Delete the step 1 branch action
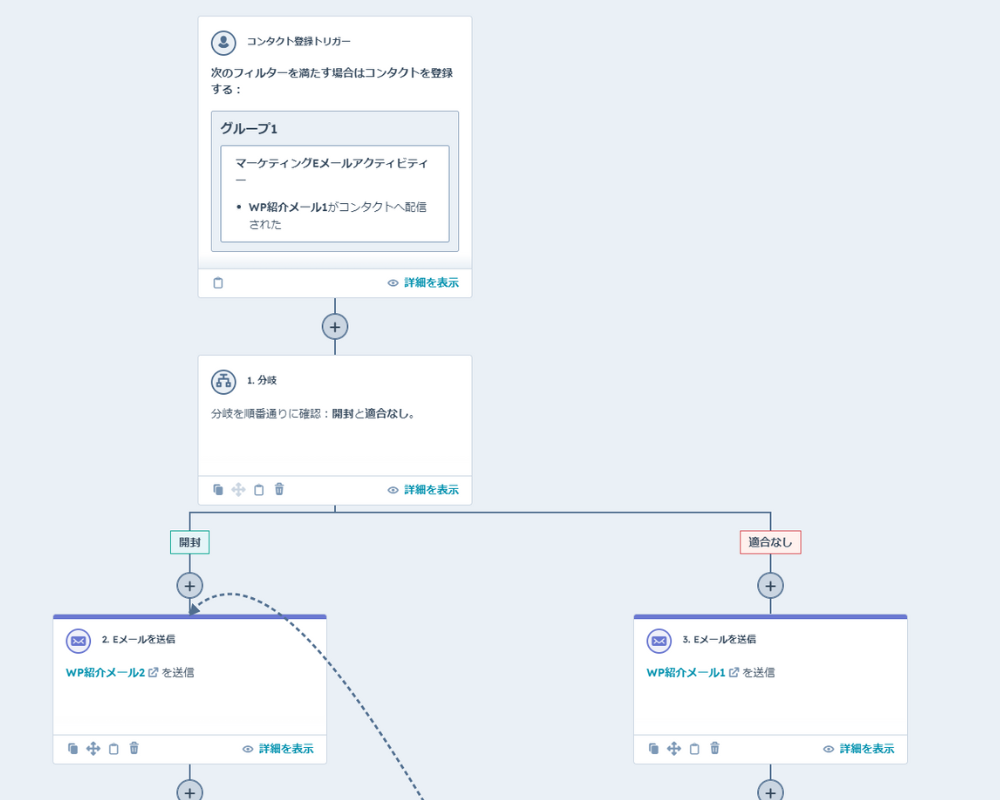The image size is (1000, 800). [279, 490]
